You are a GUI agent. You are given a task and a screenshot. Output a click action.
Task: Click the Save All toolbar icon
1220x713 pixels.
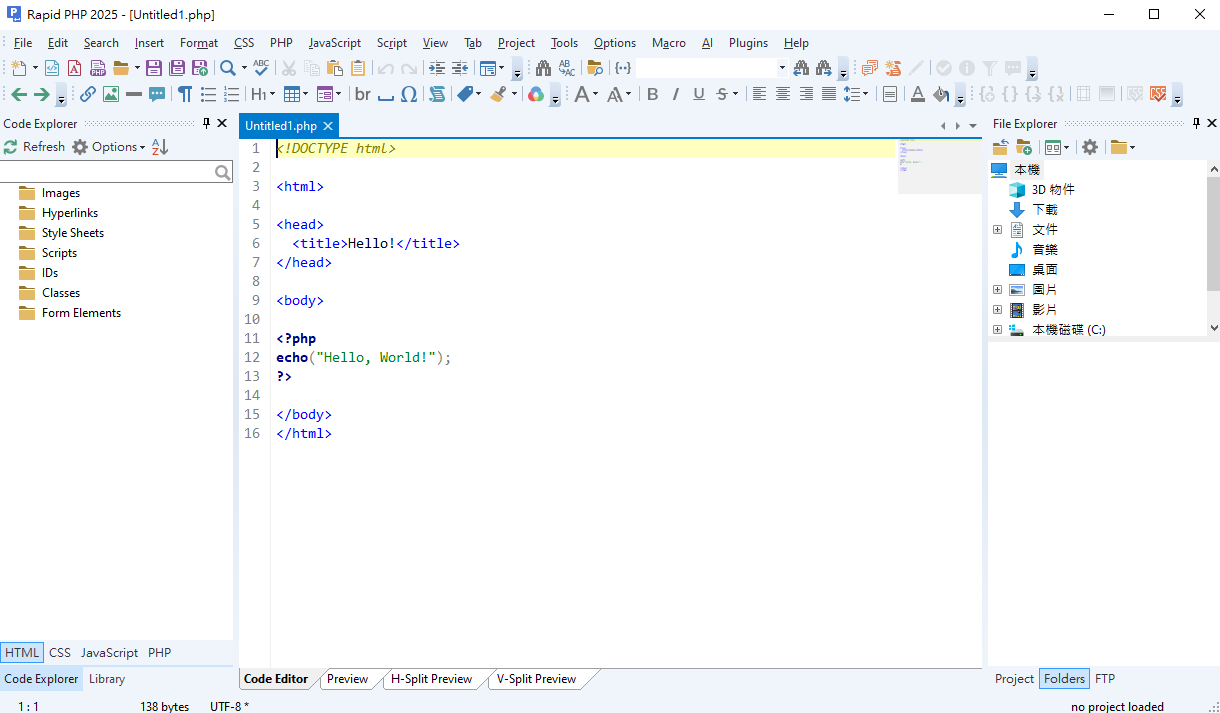[177, 68]
